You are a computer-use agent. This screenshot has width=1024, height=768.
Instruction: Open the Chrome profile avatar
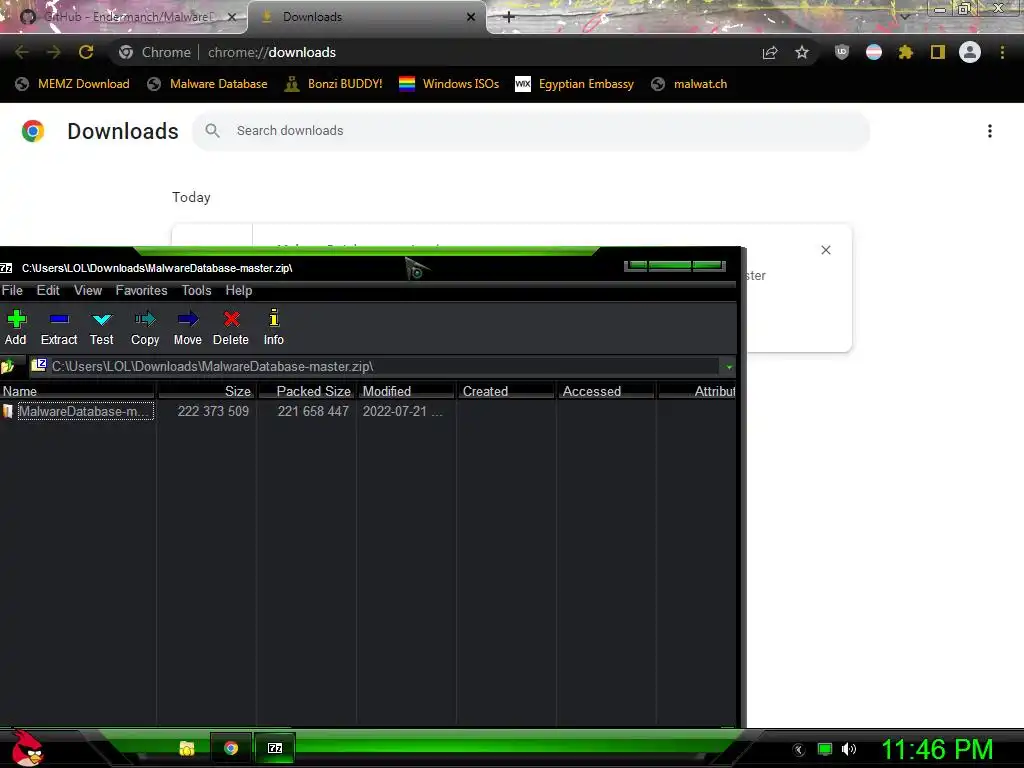[970, 52]
